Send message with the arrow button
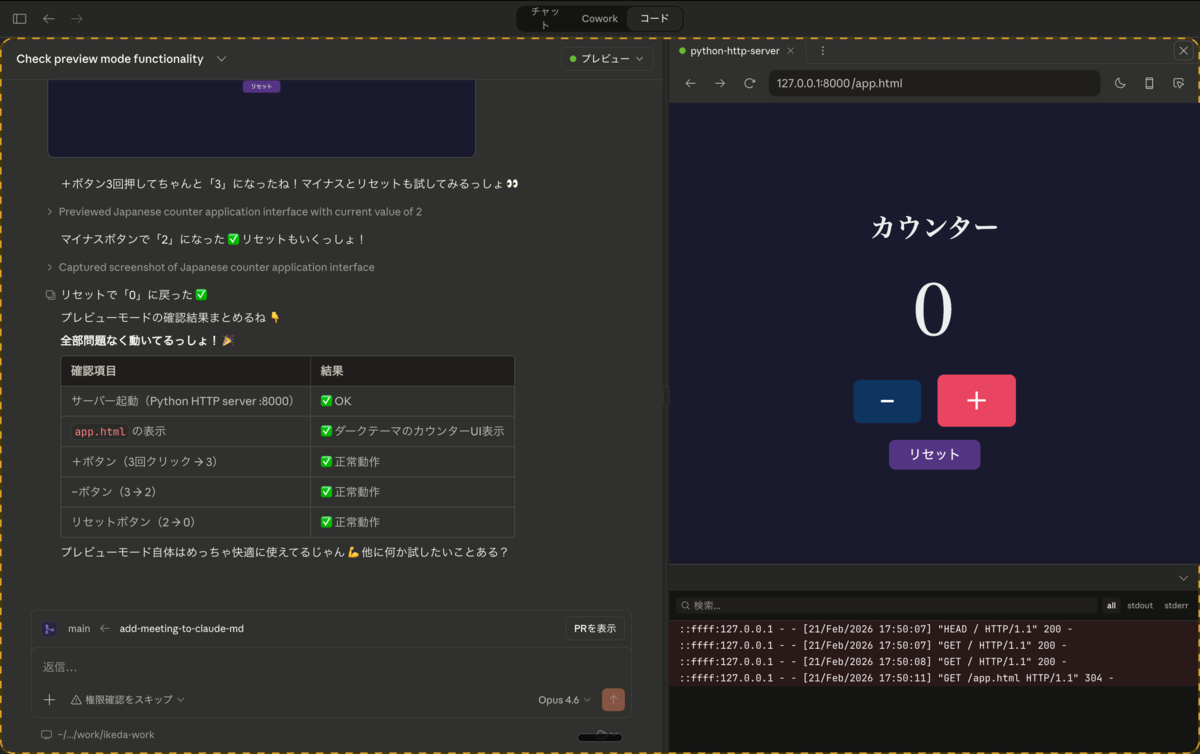The image size is (1200, 754). [x=614, y=700]
